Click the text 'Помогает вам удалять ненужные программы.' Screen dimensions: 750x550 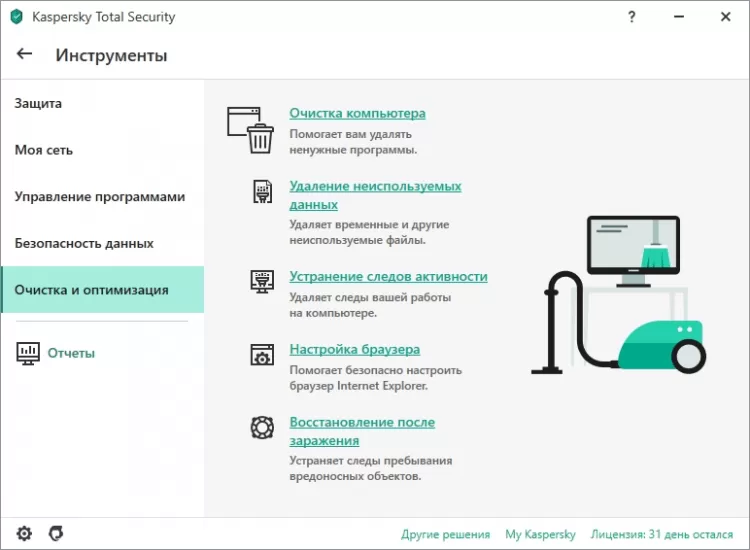coord(353,142)
